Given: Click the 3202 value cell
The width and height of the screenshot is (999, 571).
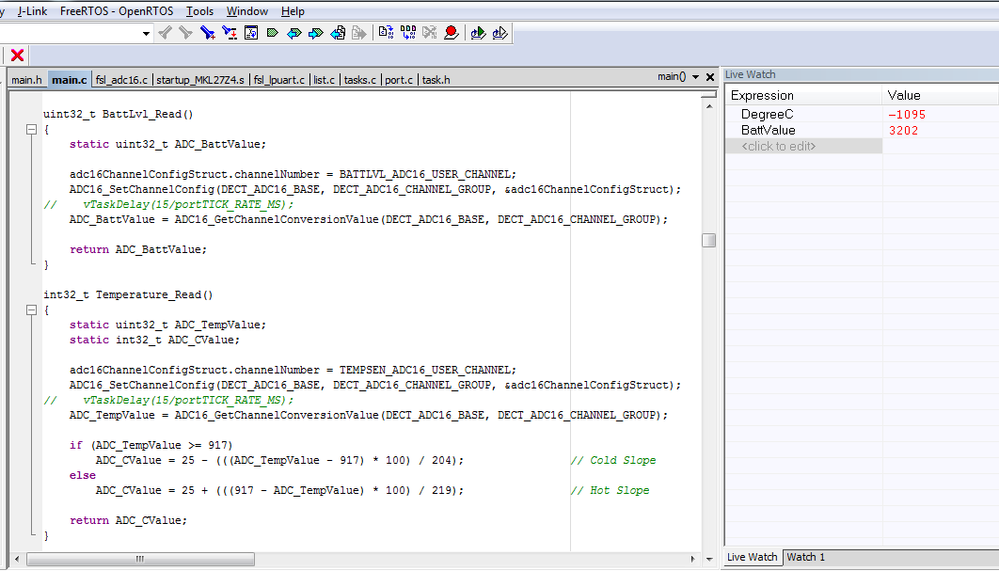Looking at the screenshot, I should click(x=903, y=131).
